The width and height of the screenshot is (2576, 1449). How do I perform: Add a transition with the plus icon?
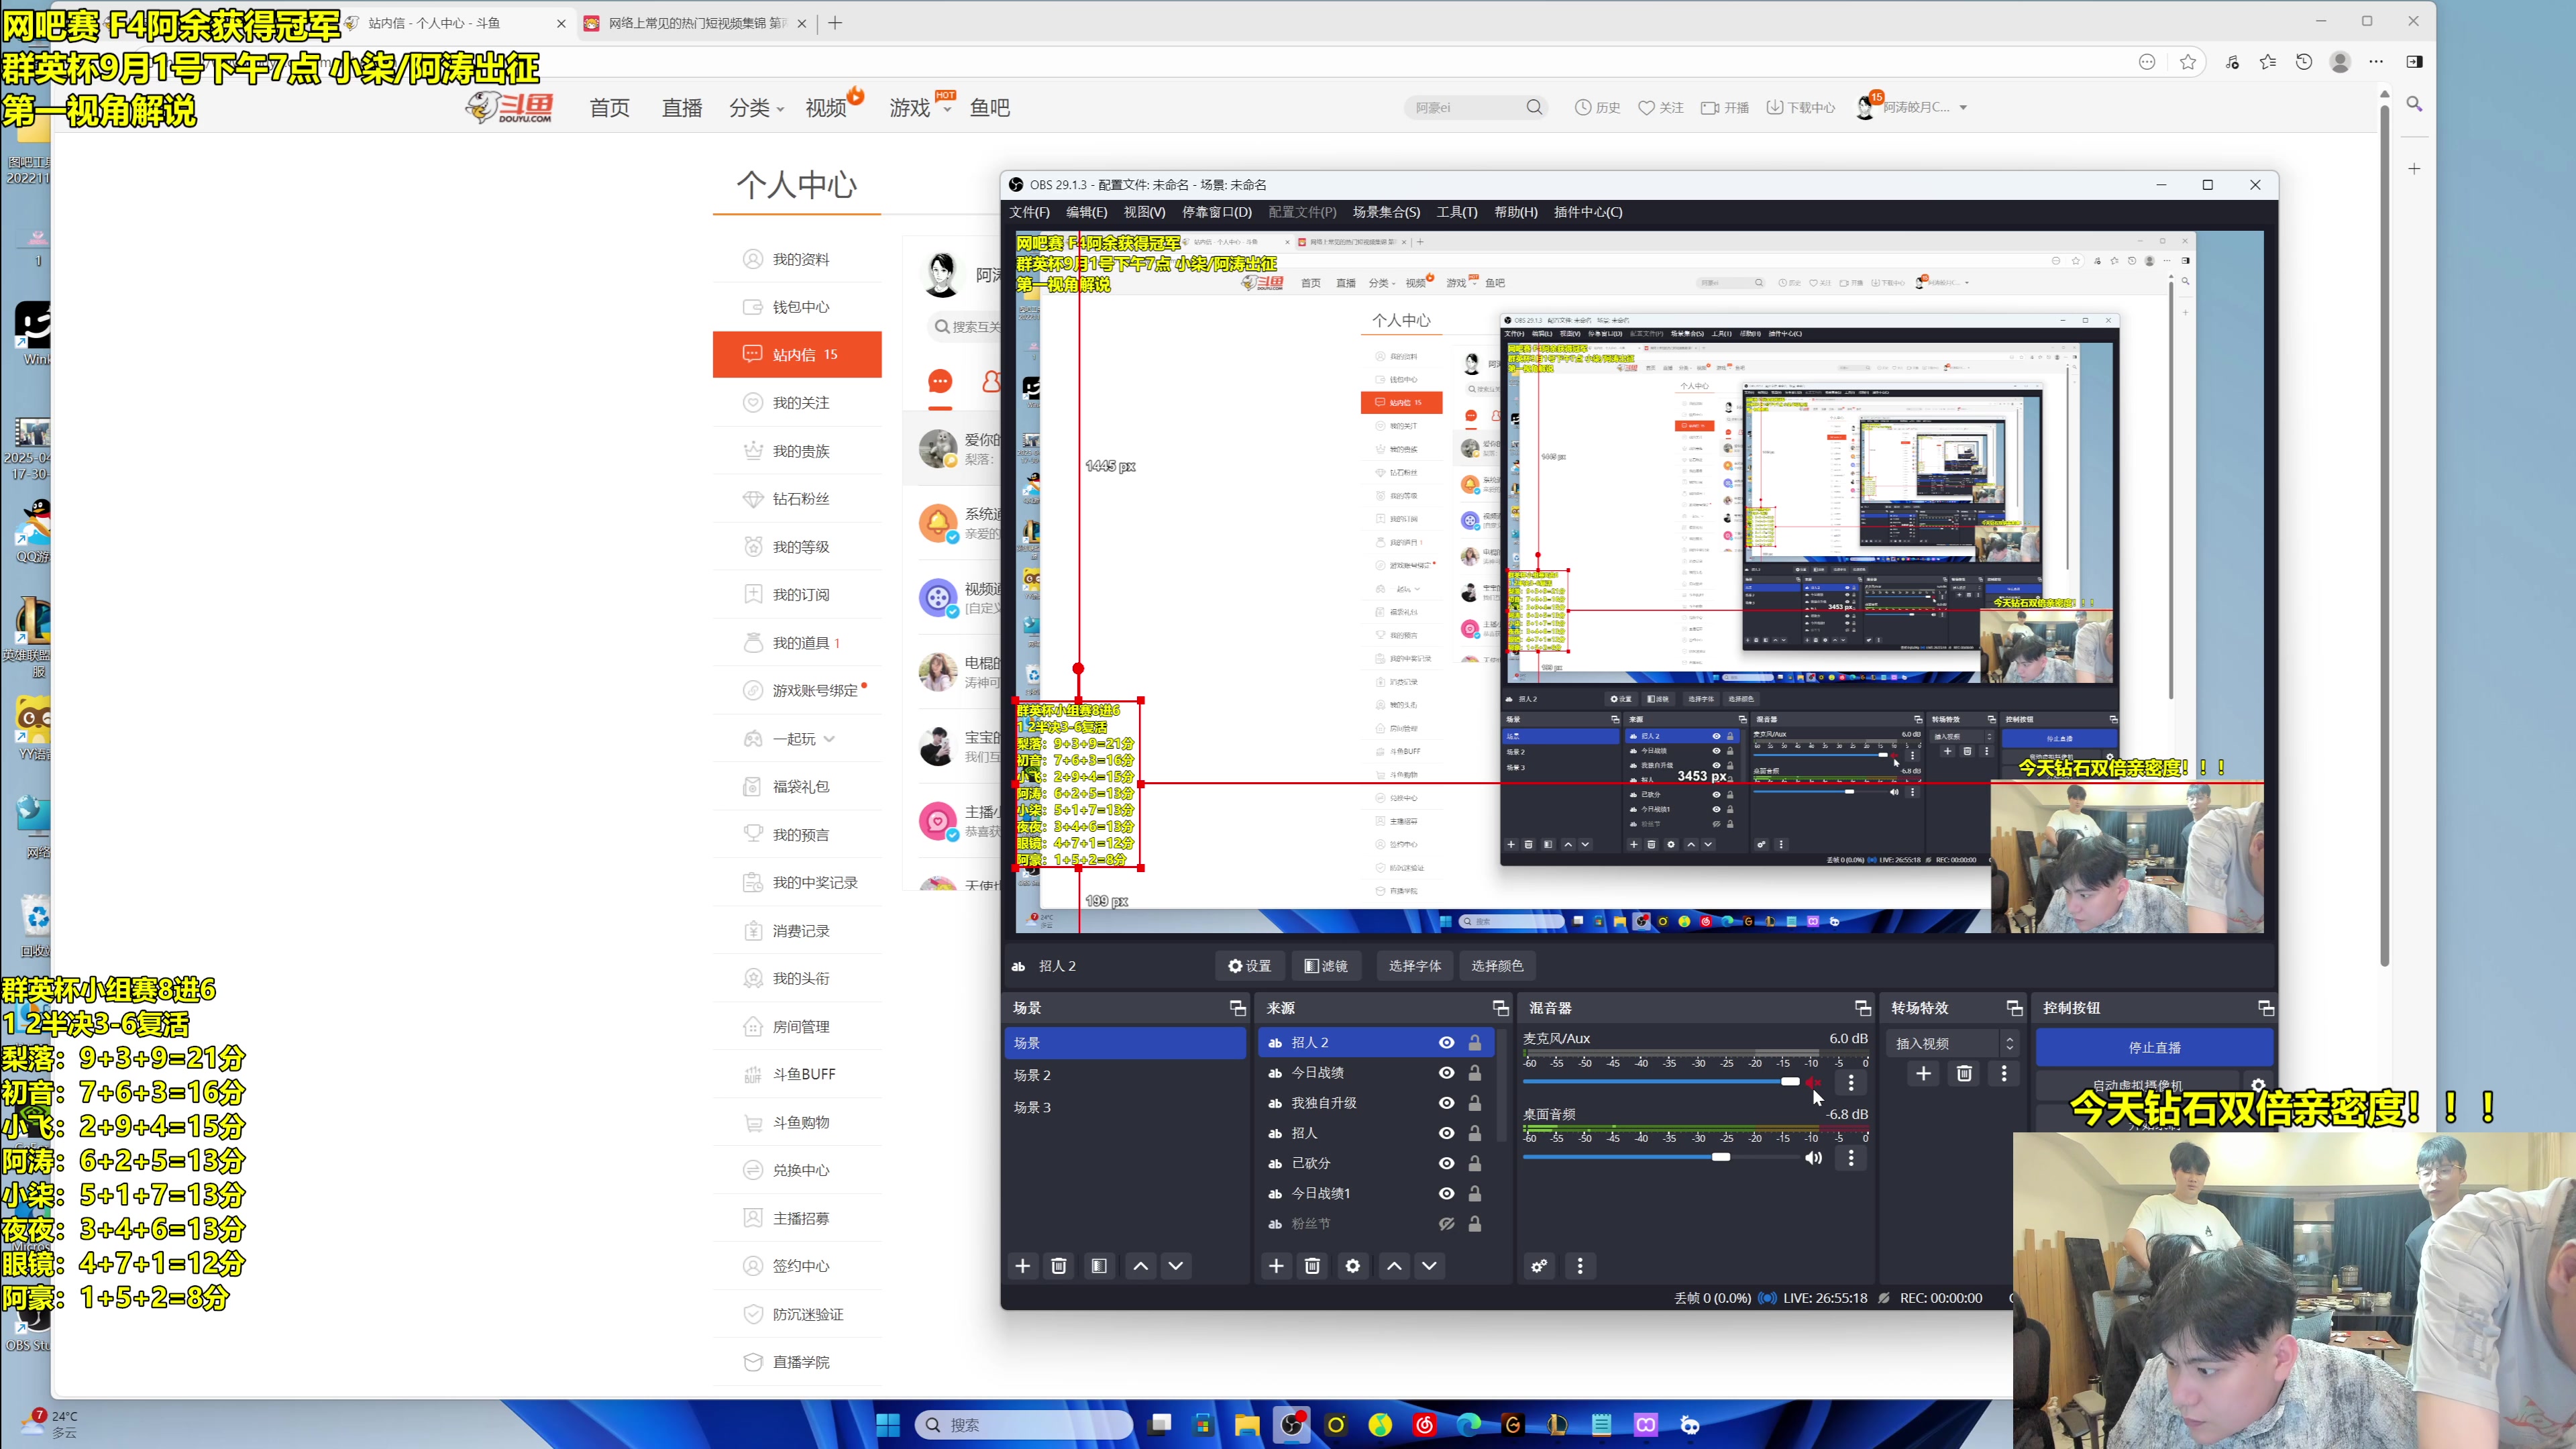(x=1923, y=1073)
